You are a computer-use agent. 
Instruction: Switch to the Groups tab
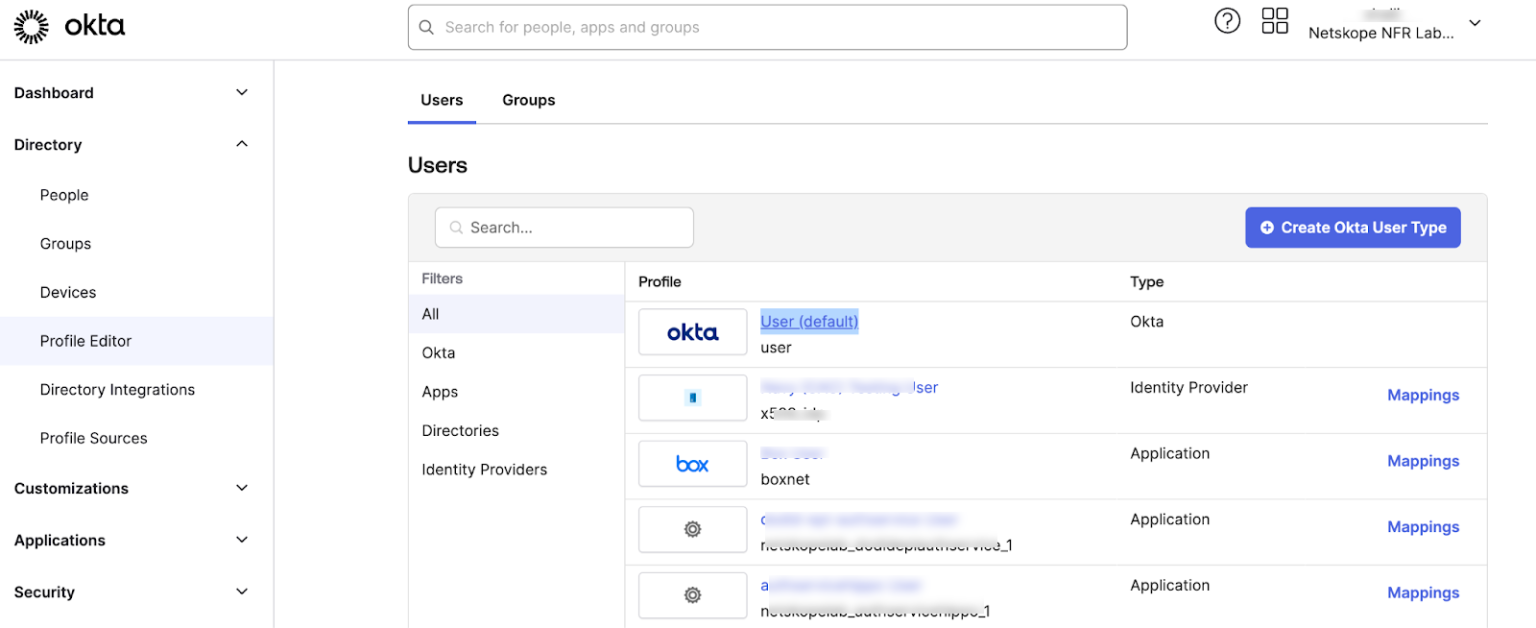pos(528,100)
